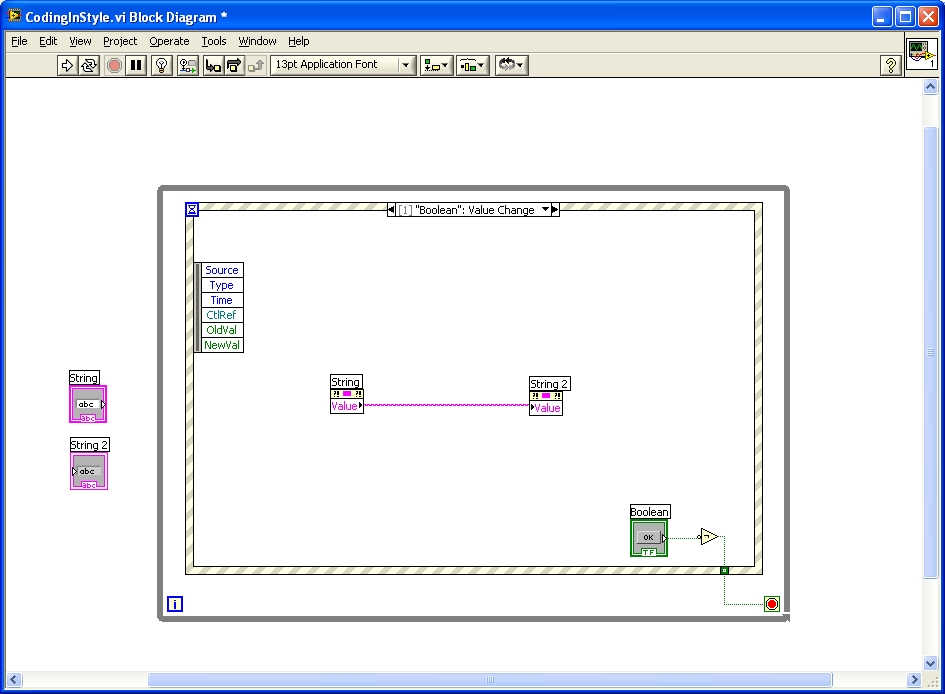Image resolution: width=945 pixels, height=694 pixels.
Task: Click the Run arrow button
Action: [x=67, y=65]
